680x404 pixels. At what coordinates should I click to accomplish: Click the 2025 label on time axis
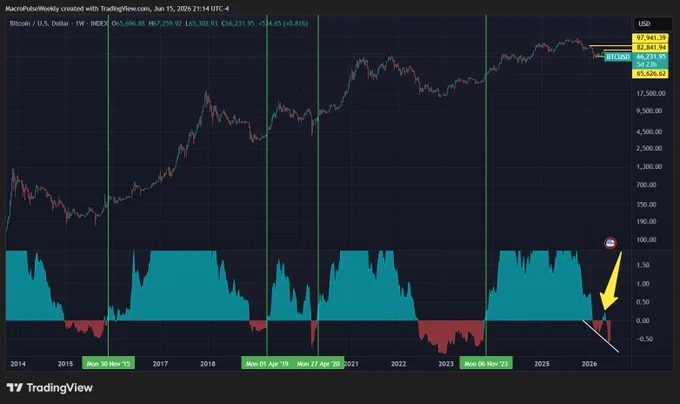[542, 364]
